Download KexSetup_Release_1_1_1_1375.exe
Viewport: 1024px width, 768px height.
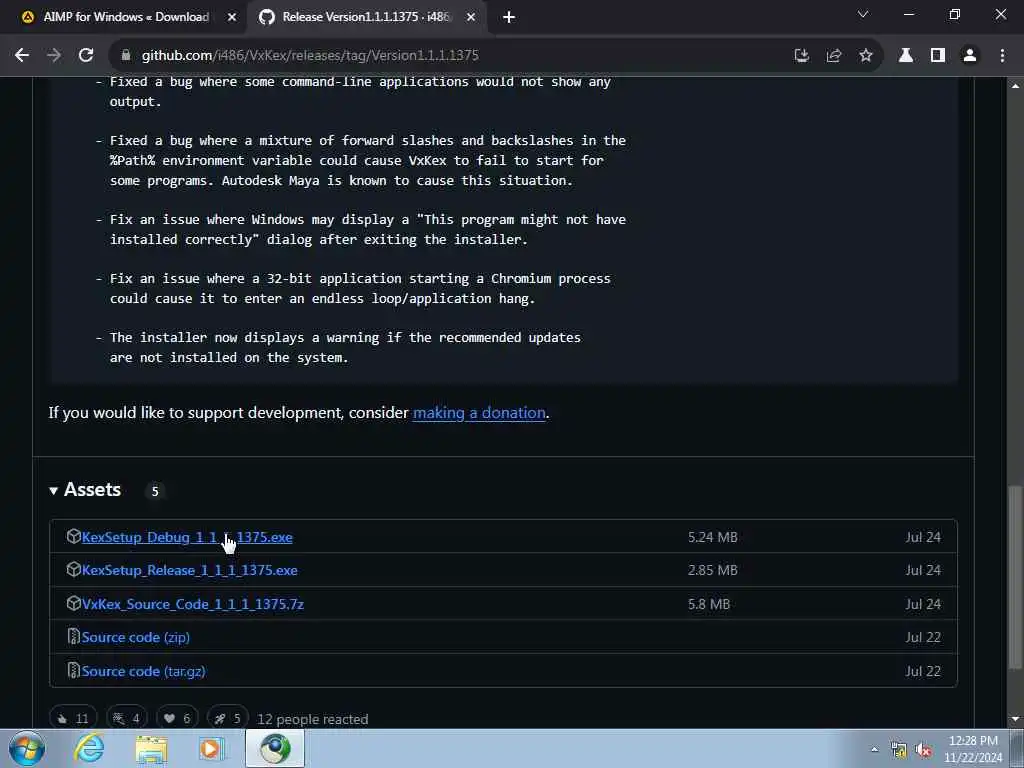[189, 570]
